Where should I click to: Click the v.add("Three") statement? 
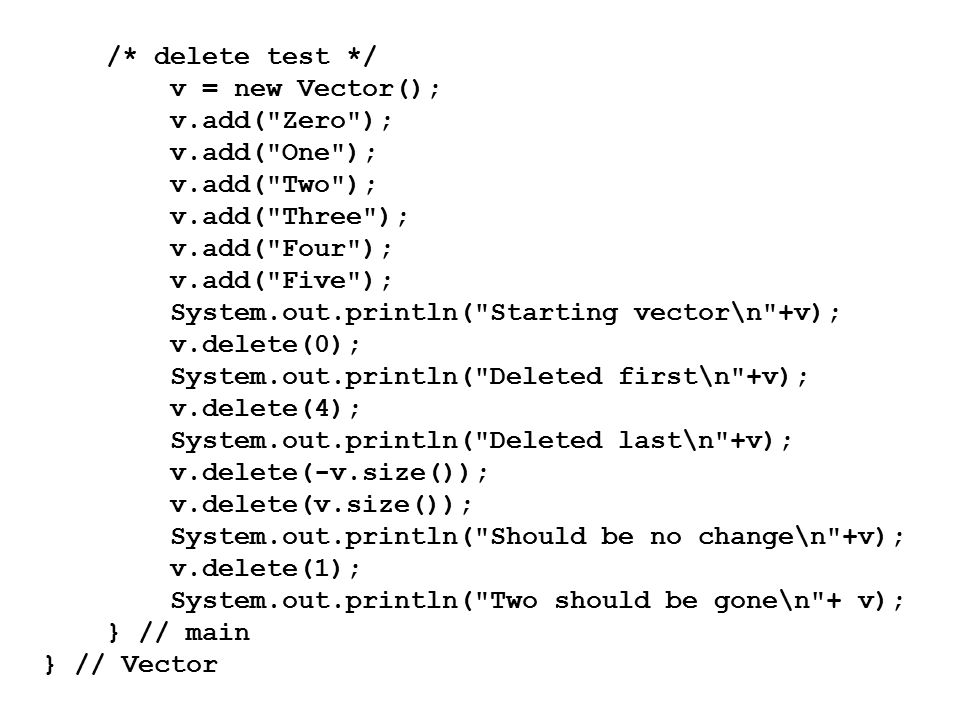pos(288,217)
